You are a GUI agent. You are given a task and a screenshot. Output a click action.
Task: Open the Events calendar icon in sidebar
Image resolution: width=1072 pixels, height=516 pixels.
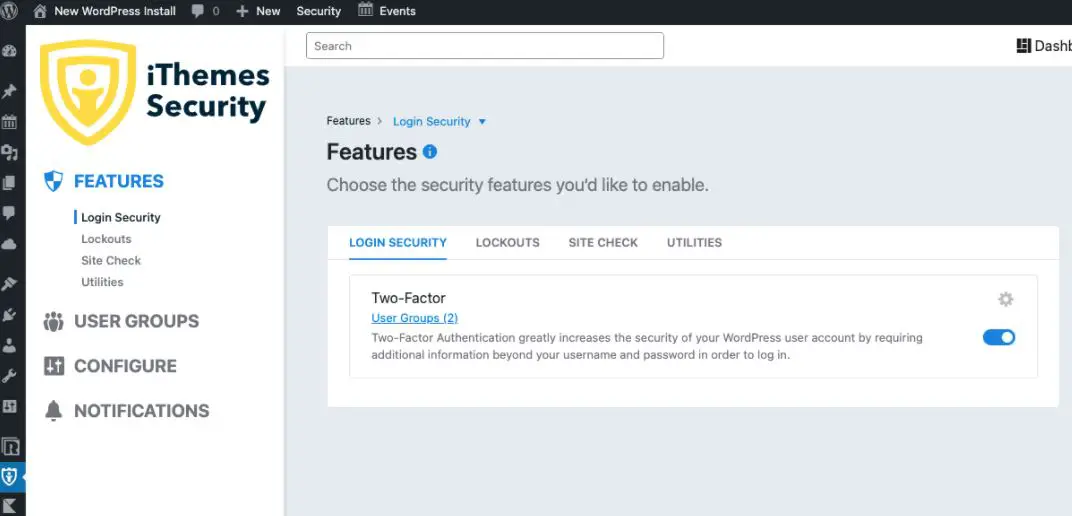click(9, 122)
